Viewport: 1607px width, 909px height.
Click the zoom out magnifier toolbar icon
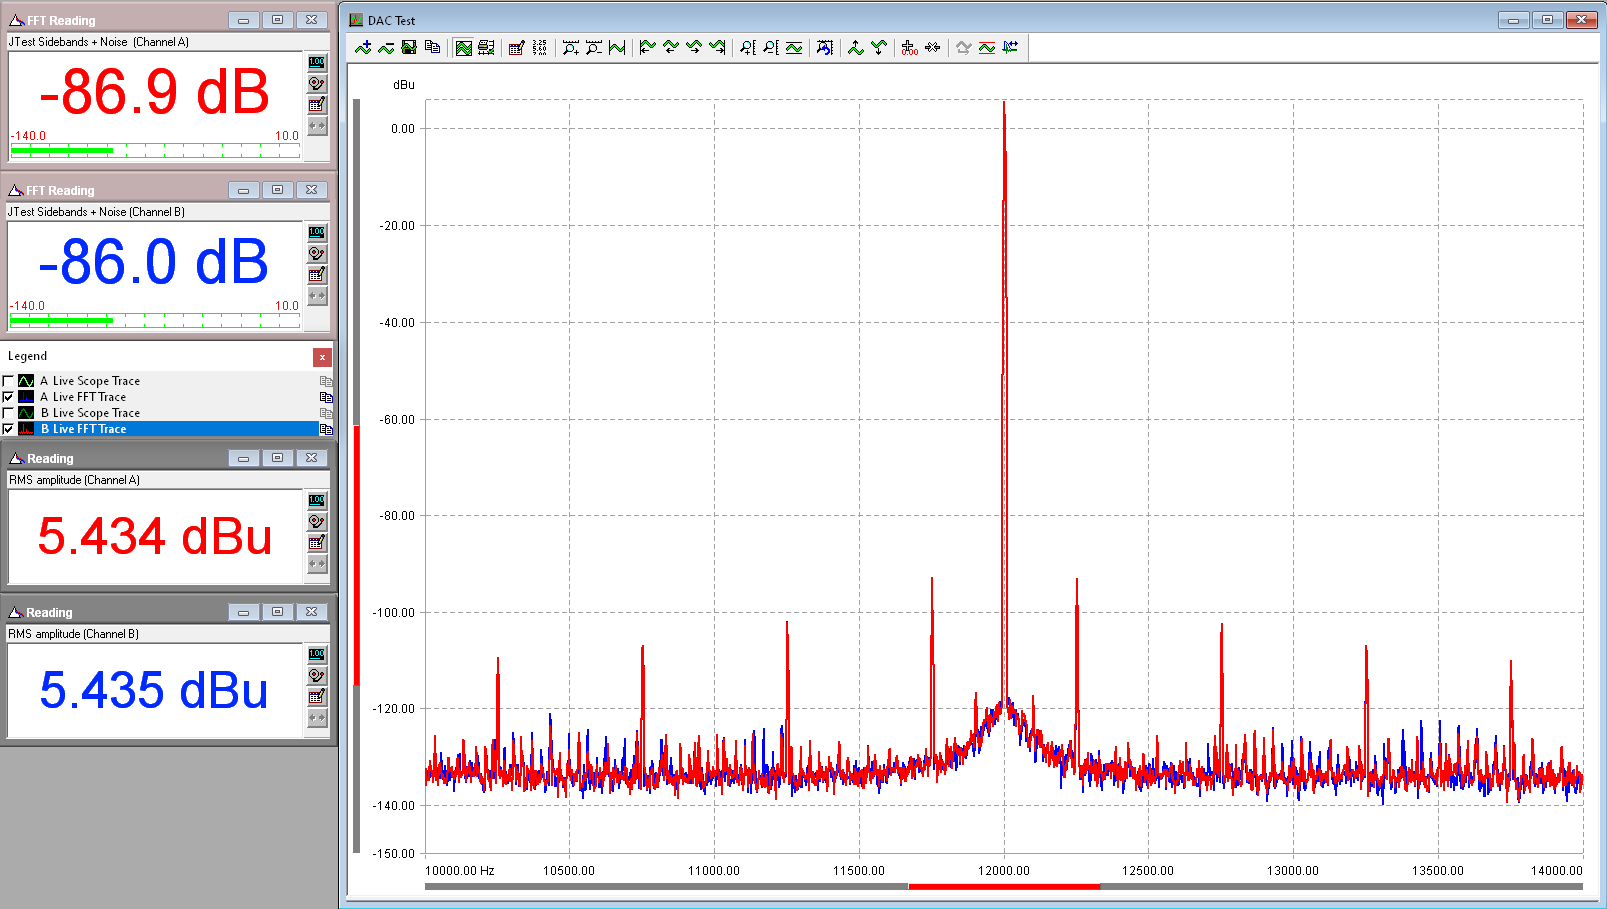pyautogui.click(x=594, y=48)
